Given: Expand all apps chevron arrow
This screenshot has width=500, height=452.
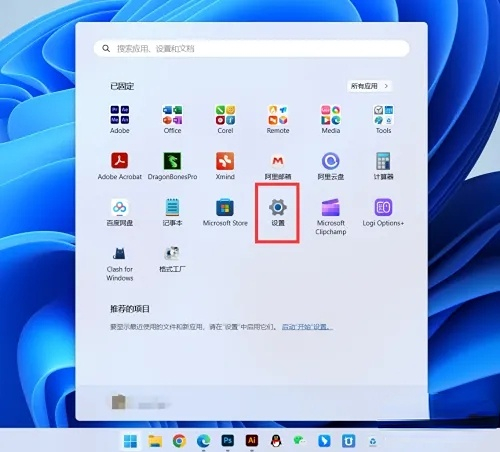Looking at the screenshot, I should 386,86.
